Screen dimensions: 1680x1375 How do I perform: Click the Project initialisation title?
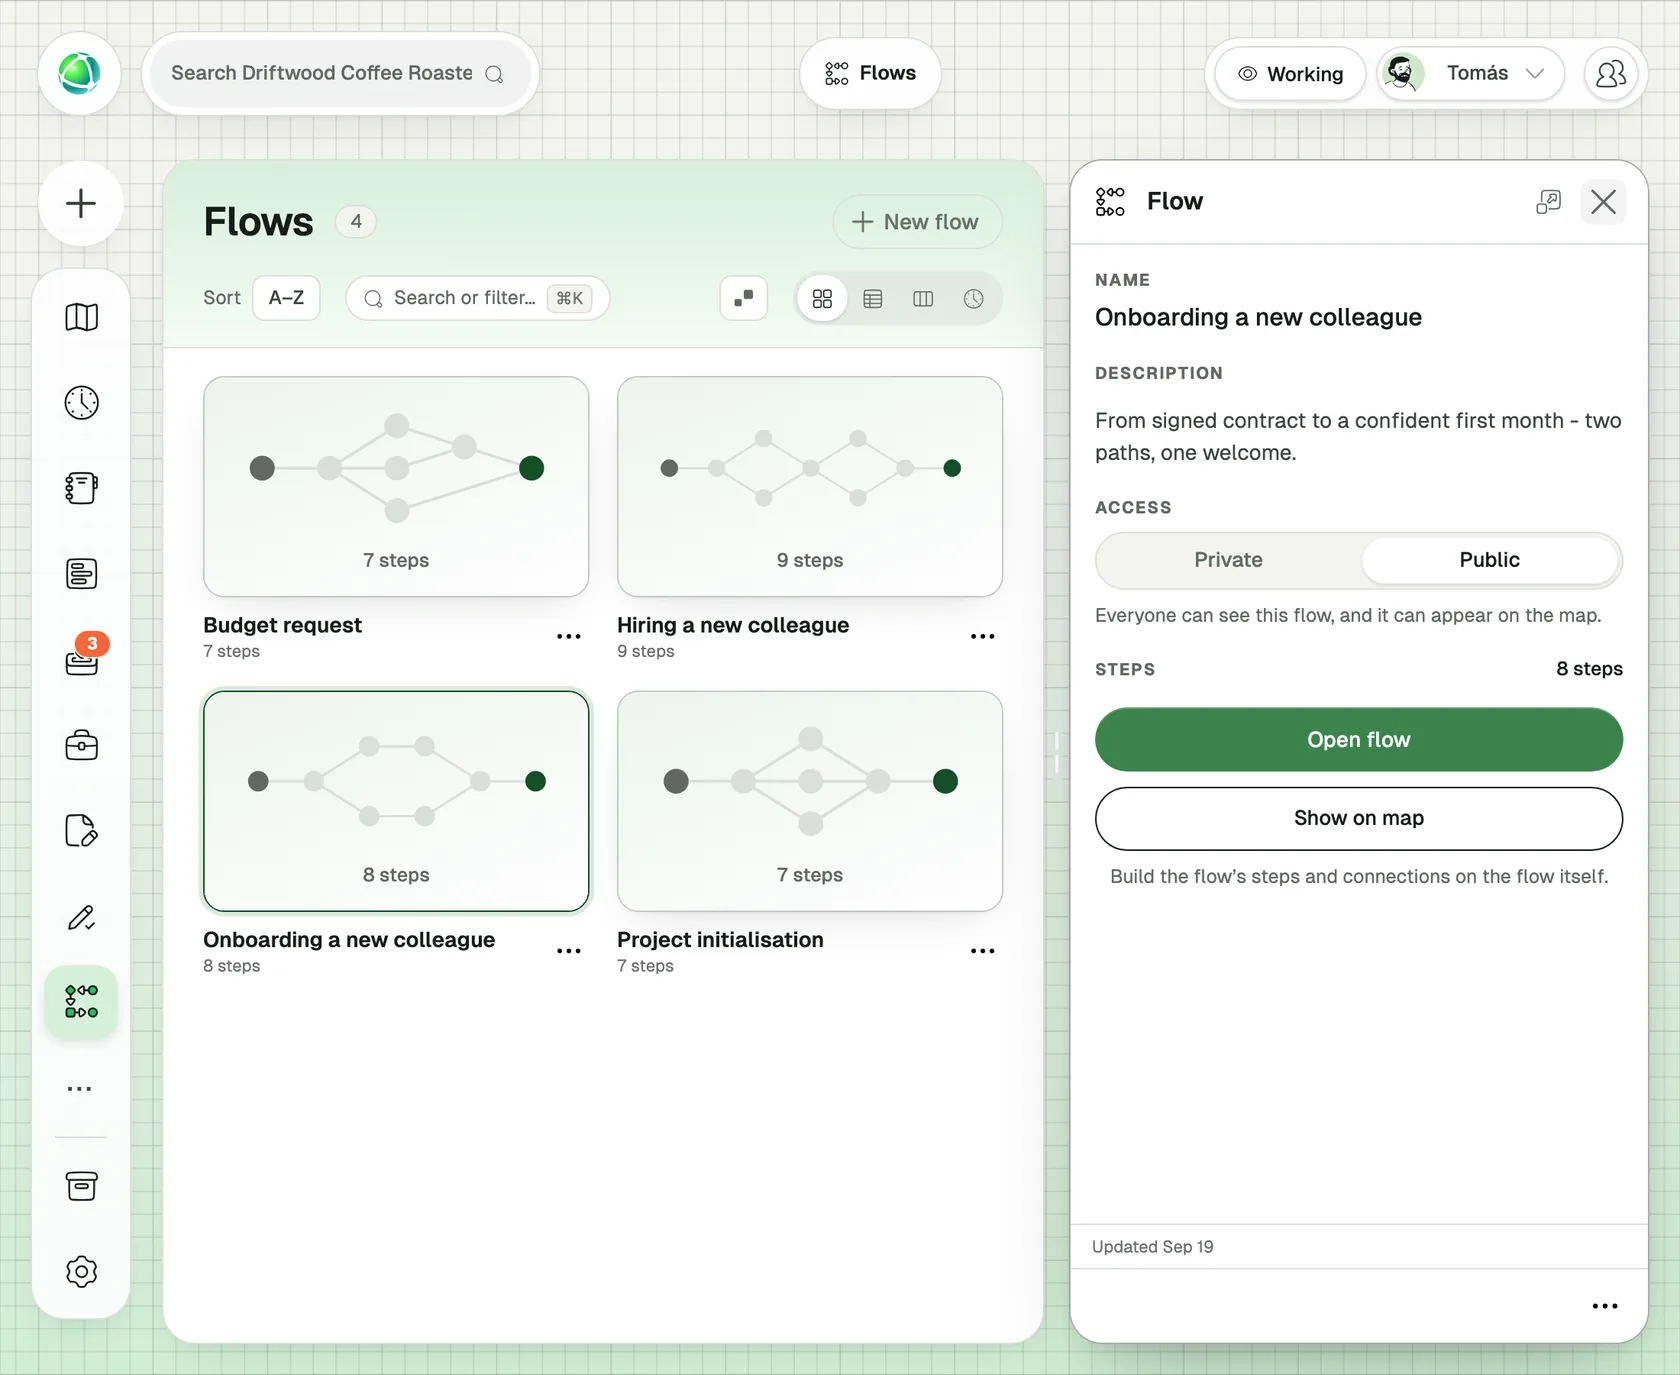[720, 940]
